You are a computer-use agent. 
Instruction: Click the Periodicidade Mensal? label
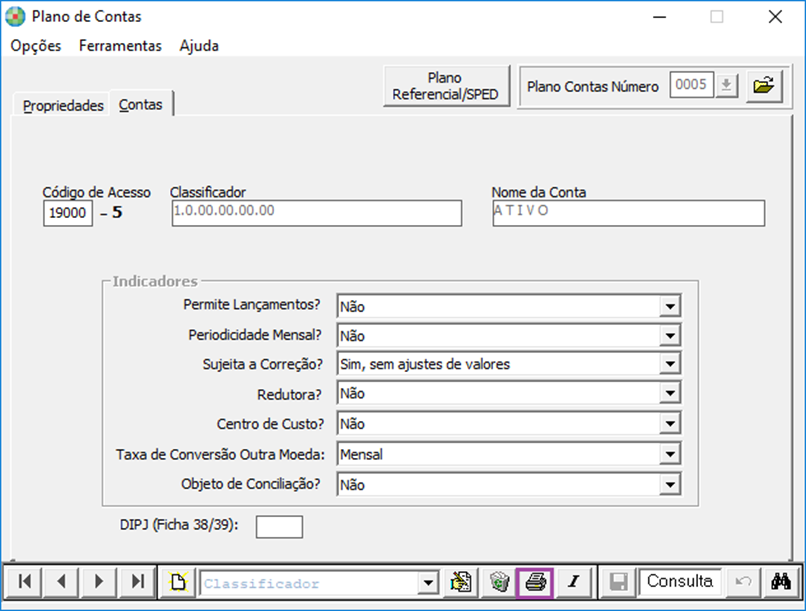point(255,335)
